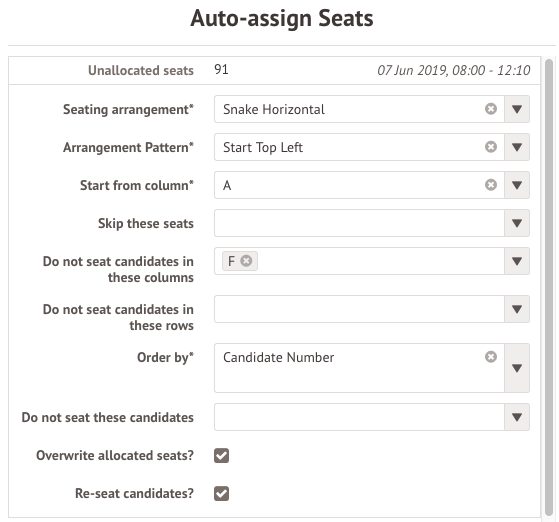The height and width of the screenshot is (522, 559).
Task: Open dropdown arrow for excluded columns
Action: (x=517, y=261)
